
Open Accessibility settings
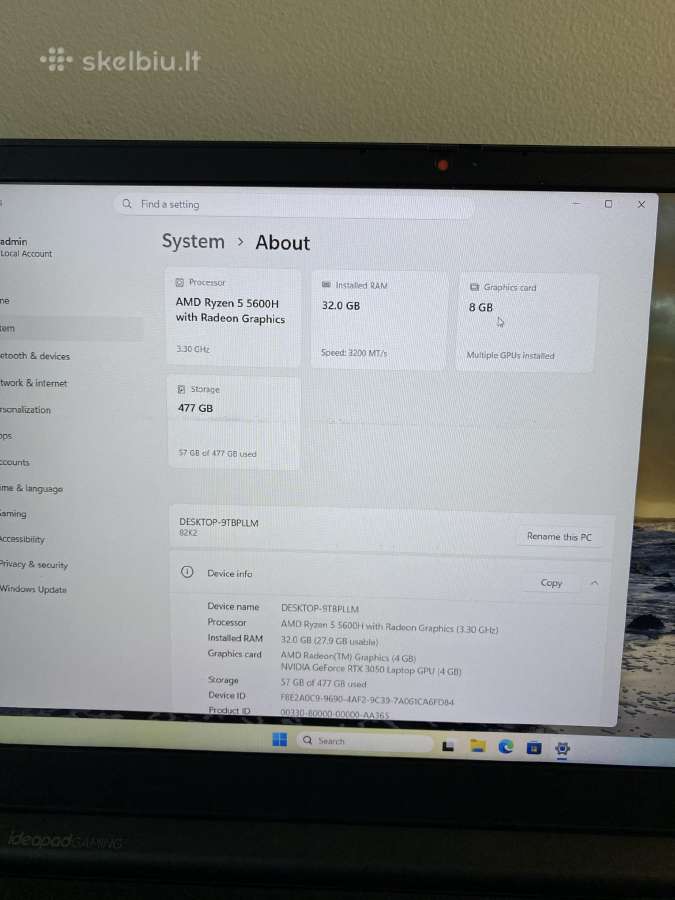(23, 539)
